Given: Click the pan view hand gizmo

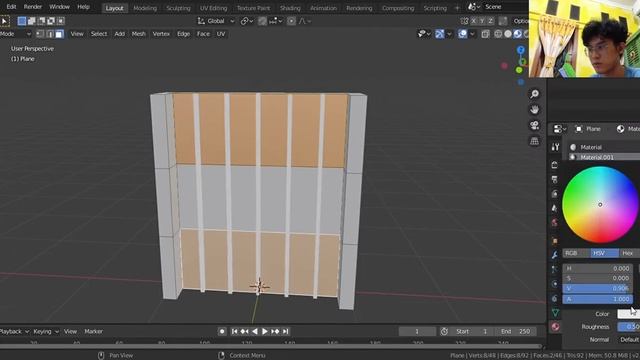Looking at the screenshot, I should tap(534, 110).
